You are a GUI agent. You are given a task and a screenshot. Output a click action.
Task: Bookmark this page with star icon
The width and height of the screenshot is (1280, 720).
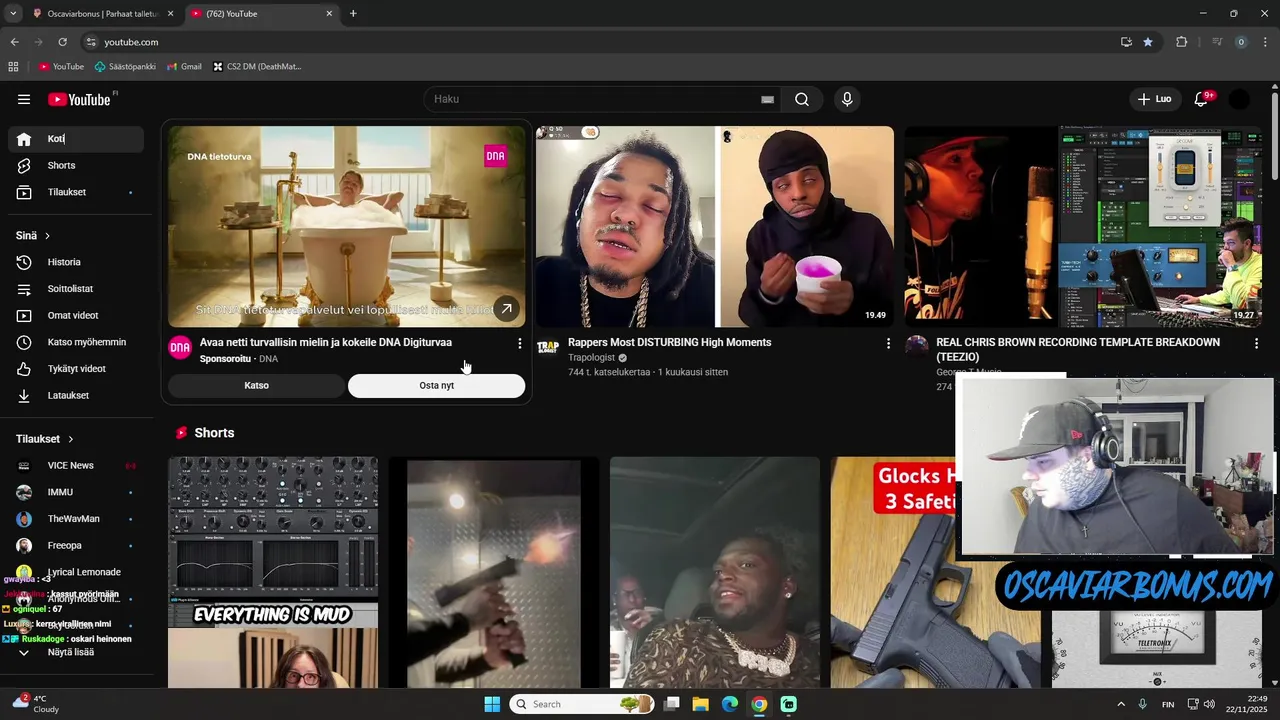(x=1148, y=42)
